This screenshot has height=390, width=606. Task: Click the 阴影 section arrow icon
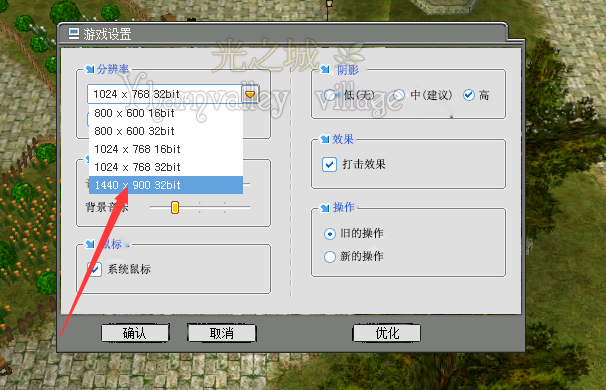coord(325,70)
